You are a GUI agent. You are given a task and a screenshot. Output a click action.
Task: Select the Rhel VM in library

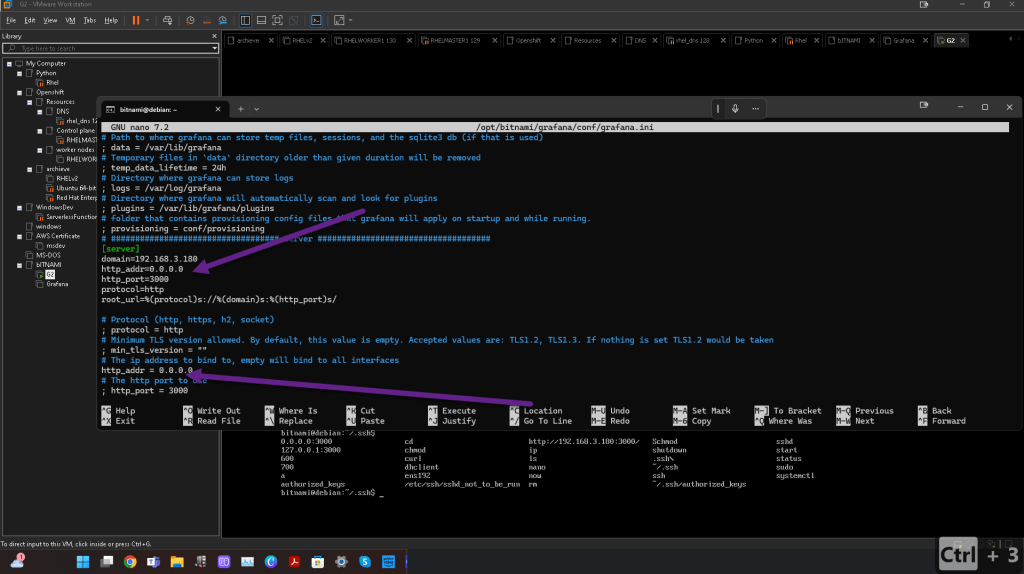click(52, 83)
